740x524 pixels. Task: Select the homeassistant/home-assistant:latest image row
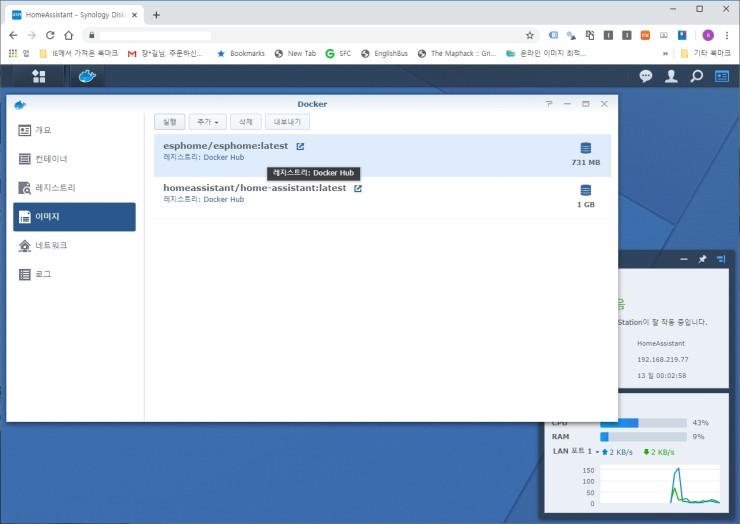(x=382, y=197)
